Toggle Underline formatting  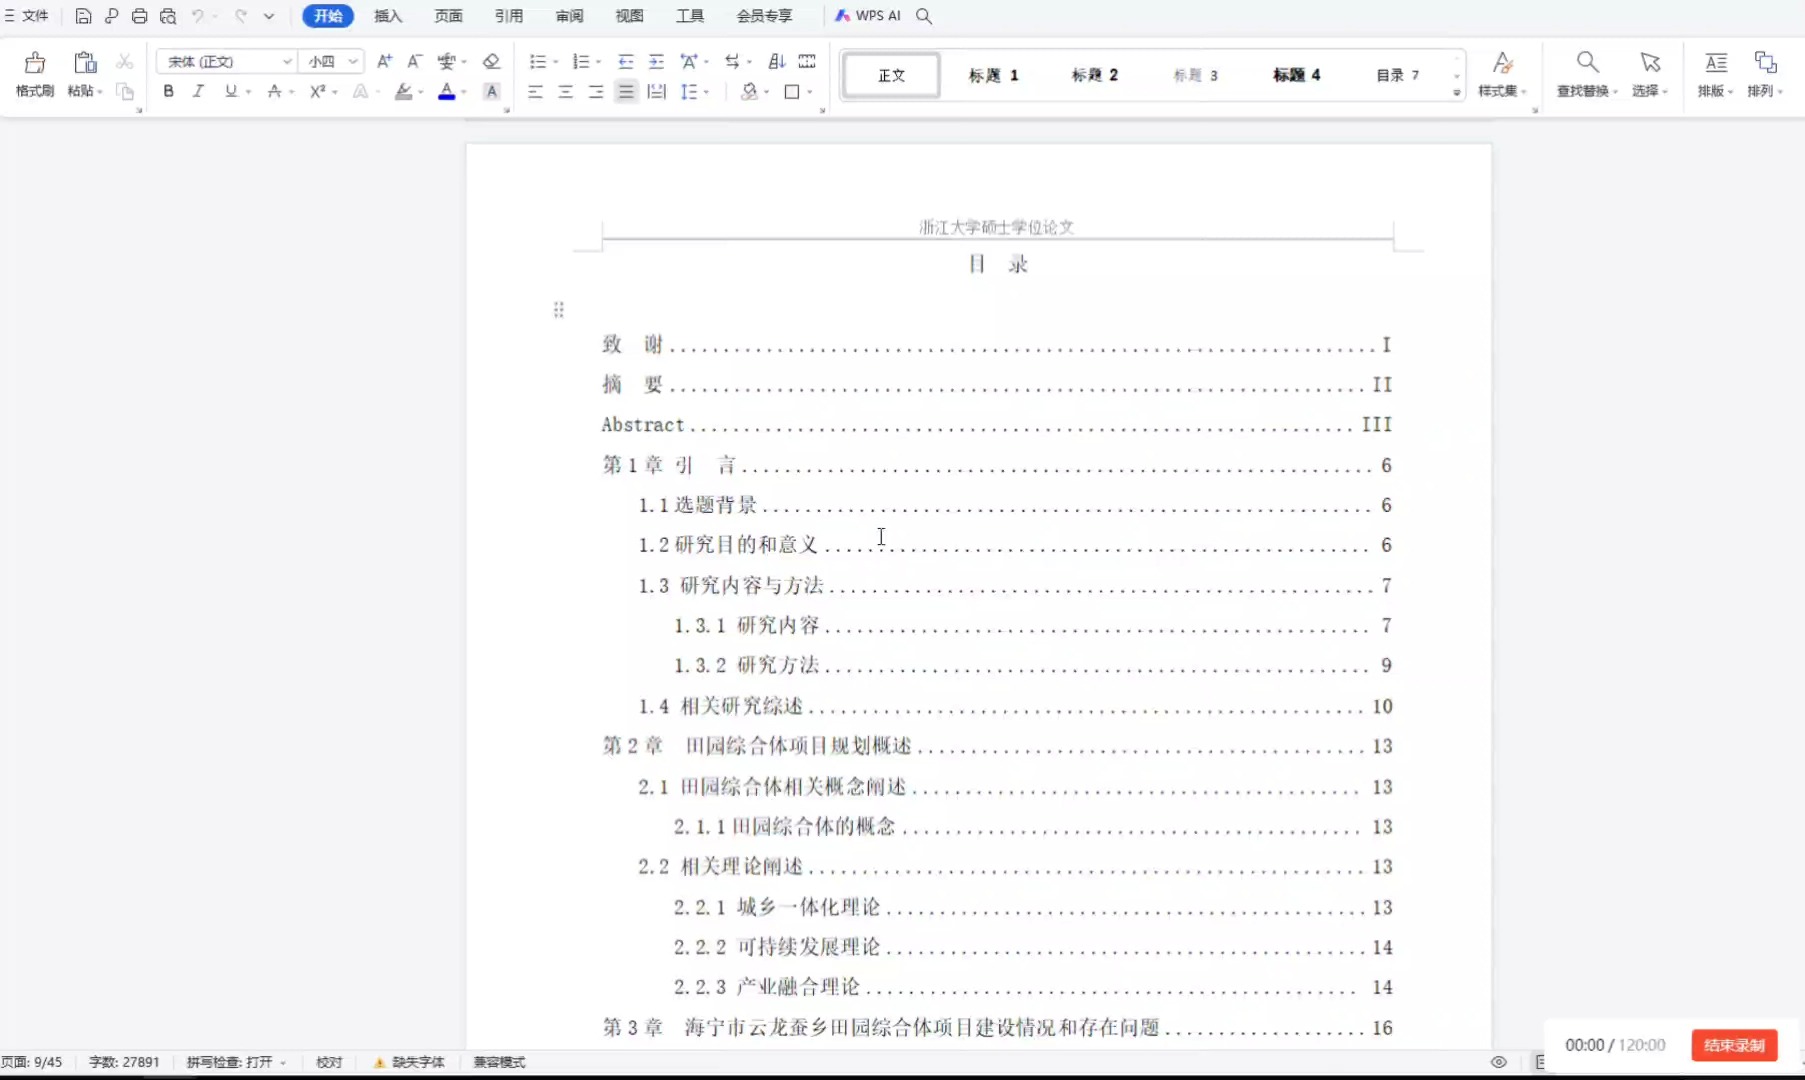pos(231,92)
